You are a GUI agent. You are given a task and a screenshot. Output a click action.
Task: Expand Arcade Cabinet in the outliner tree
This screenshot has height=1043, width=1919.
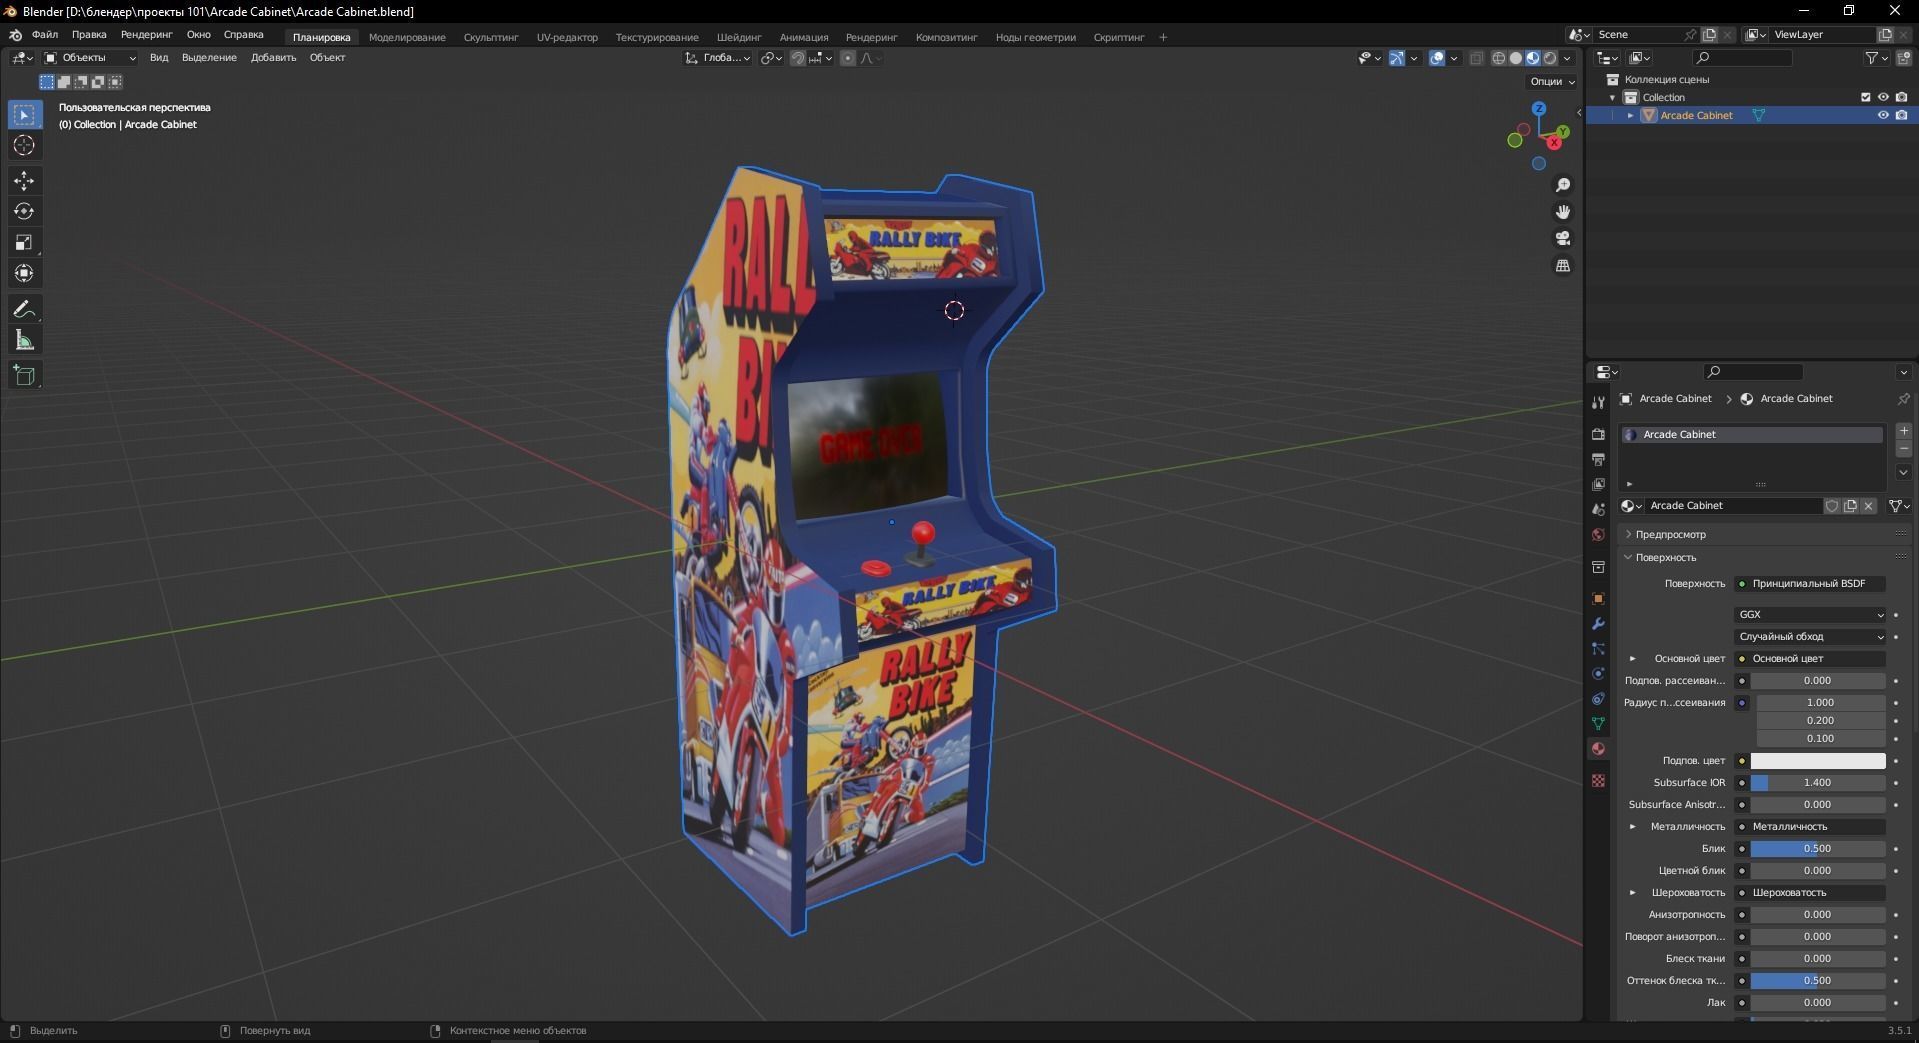pos(1630,116)
